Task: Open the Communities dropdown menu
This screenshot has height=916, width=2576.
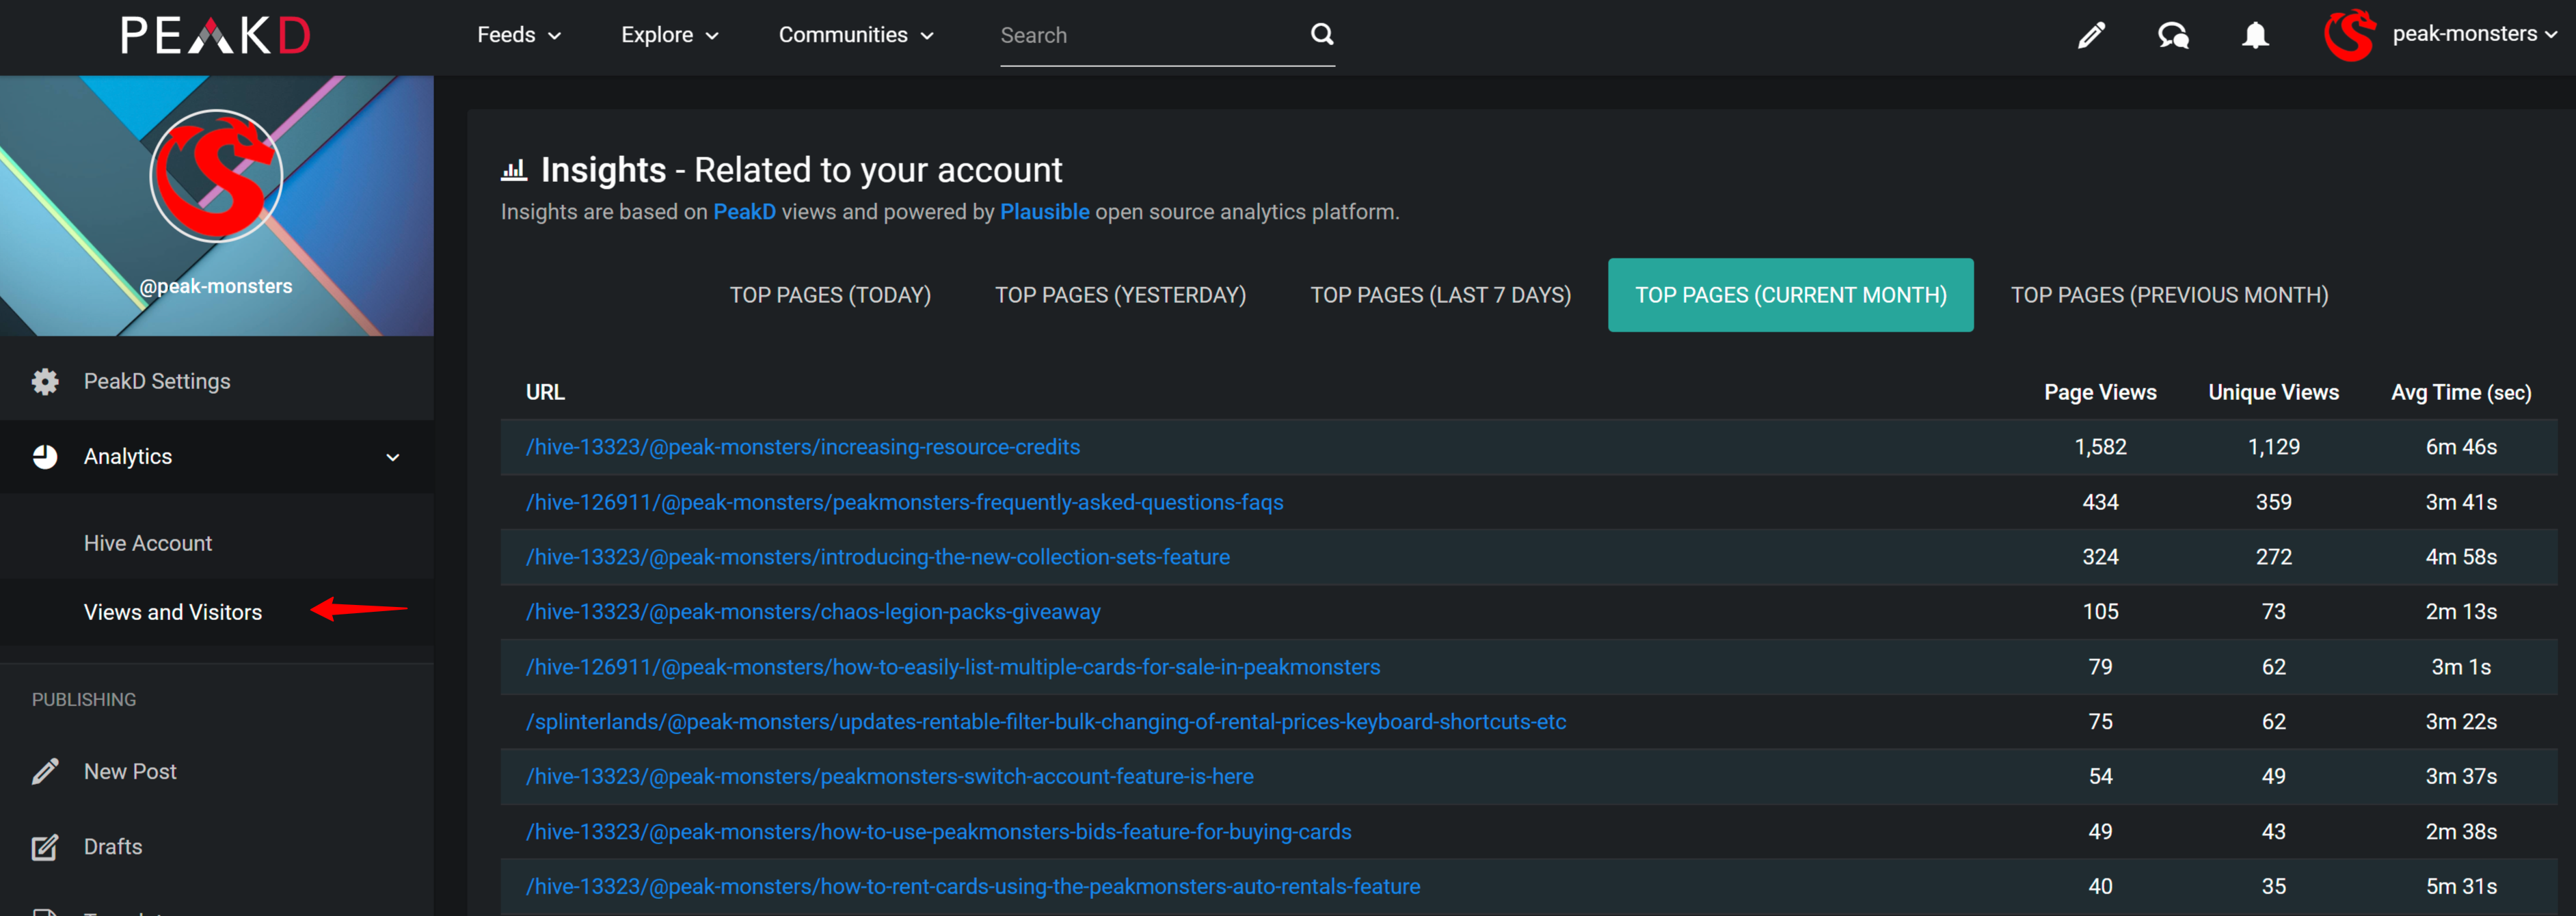Action: click(855, 35)
